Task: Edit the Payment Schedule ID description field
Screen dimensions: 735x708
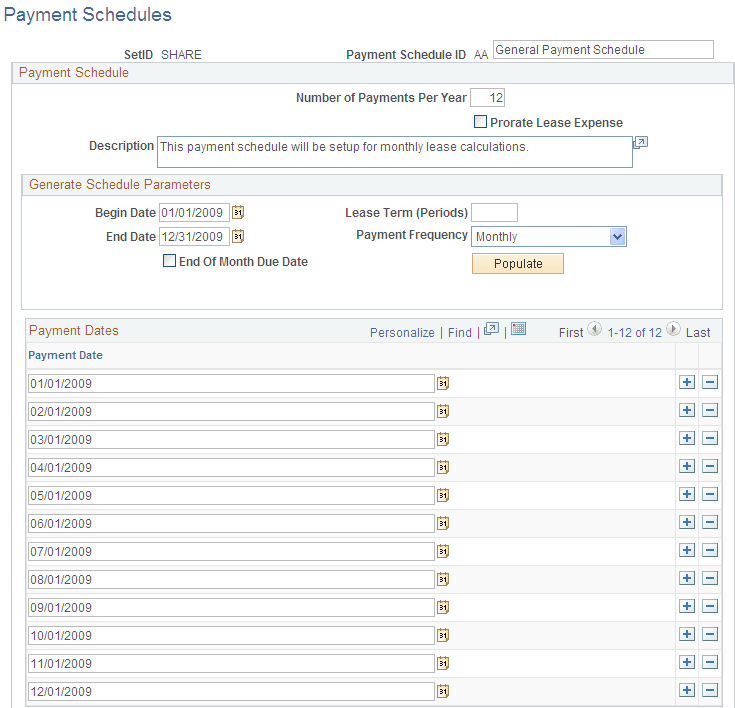Action: 603,50
